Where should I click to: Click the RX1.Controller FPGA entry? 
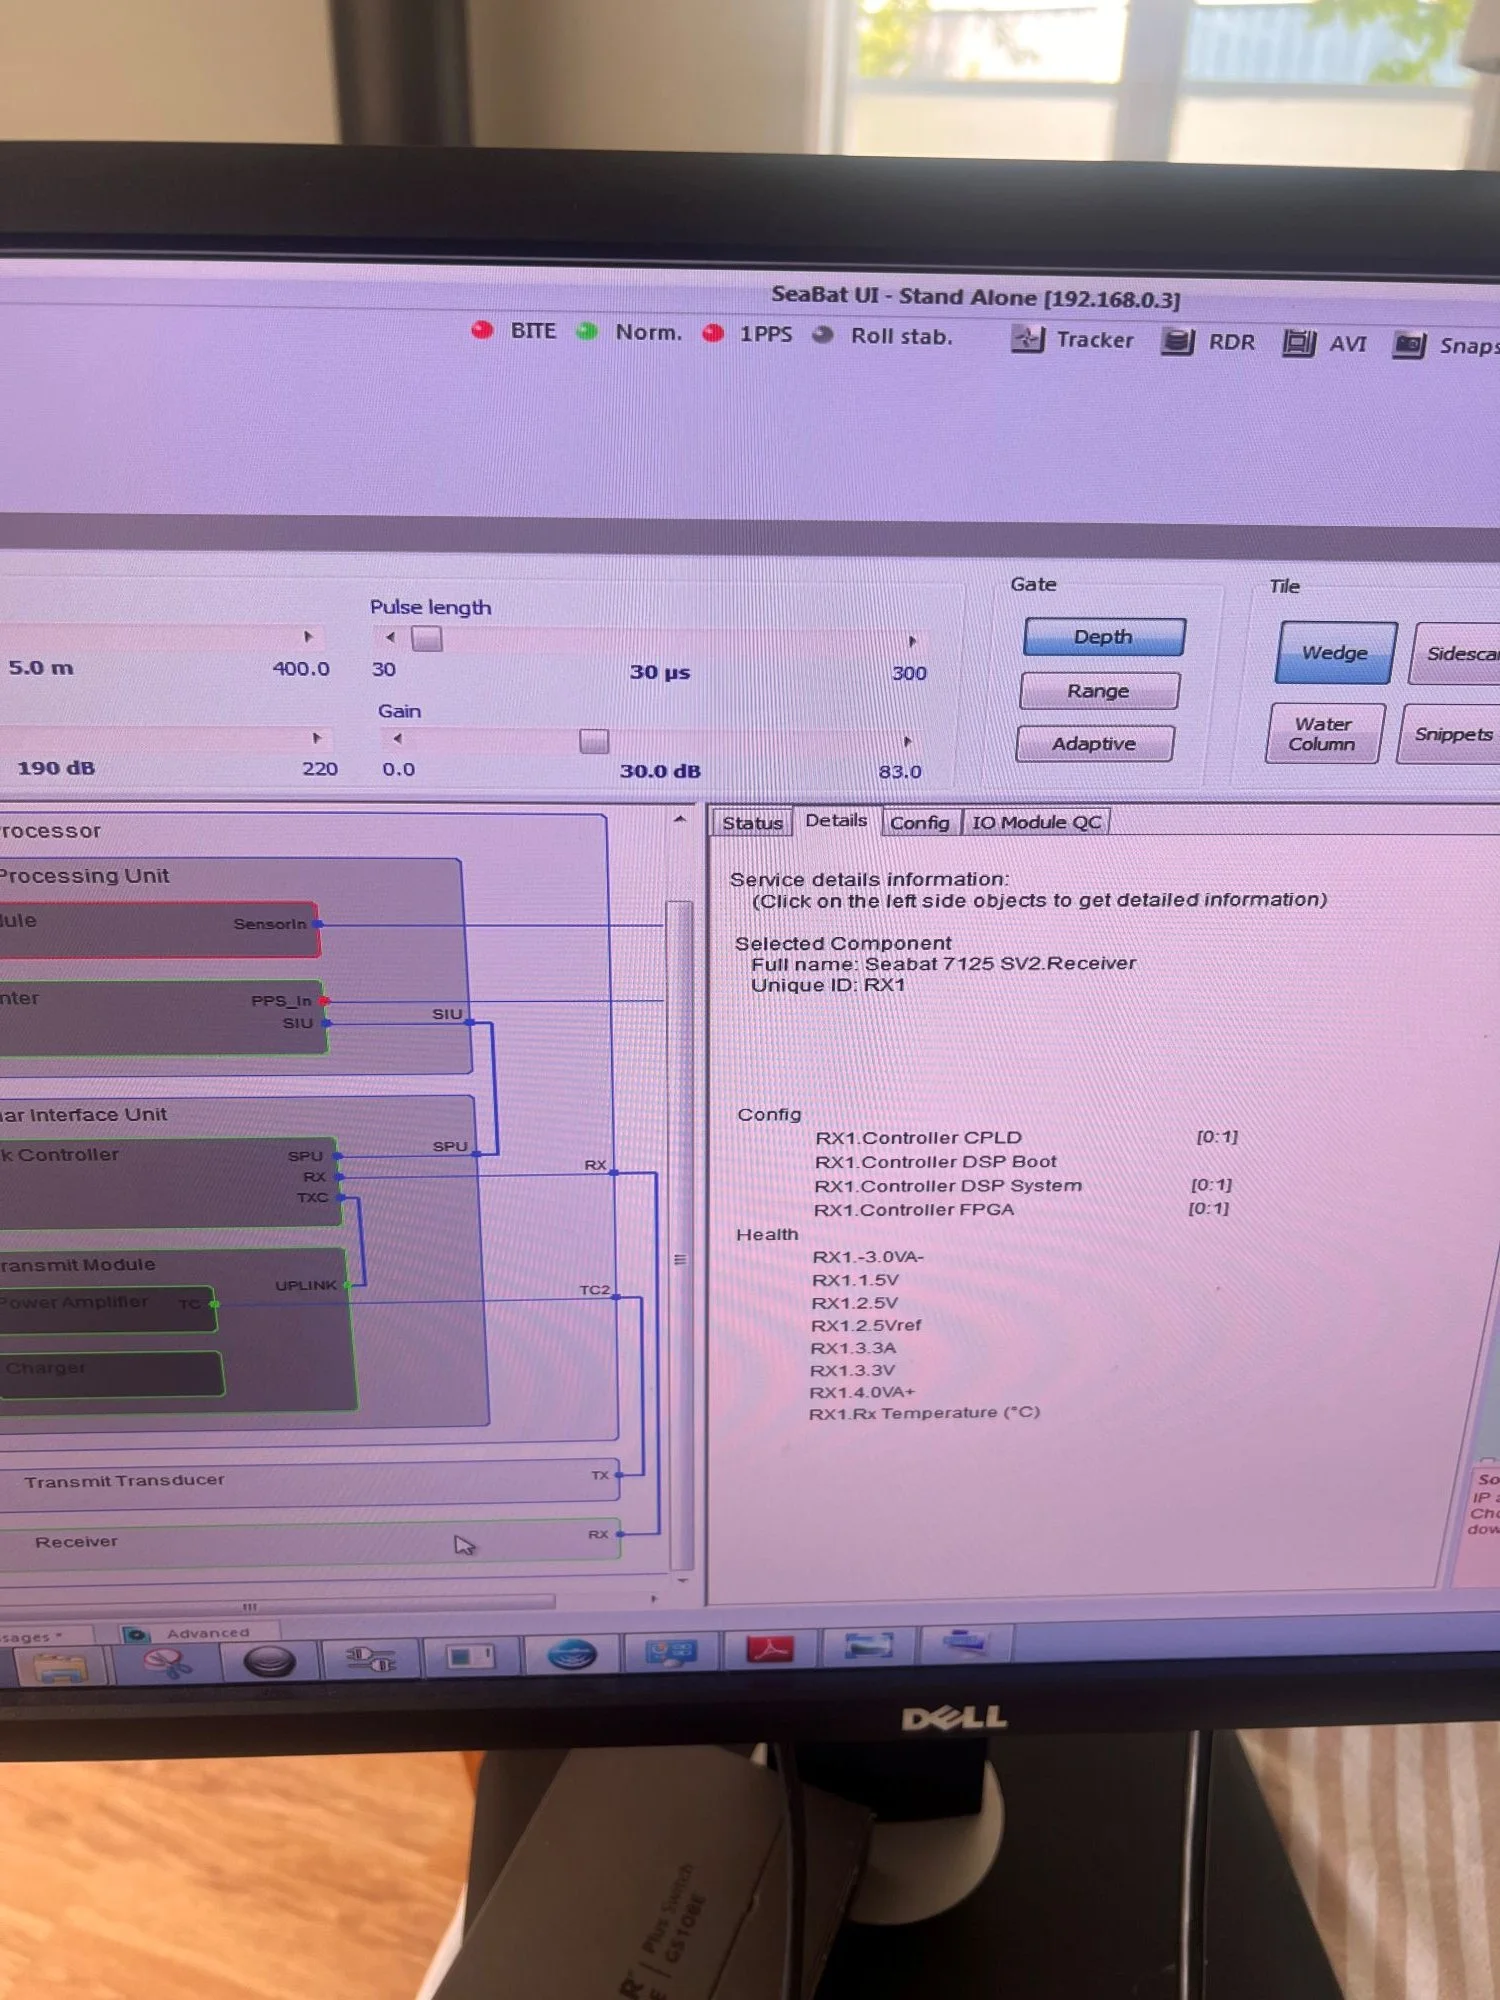pyautogui.click(x=913, y=1210)
